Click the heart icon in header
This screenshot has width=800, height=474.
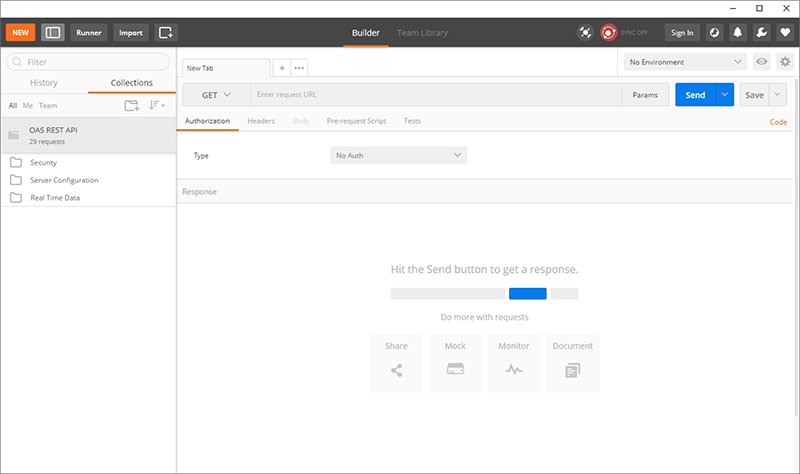[x=785, y=32]
